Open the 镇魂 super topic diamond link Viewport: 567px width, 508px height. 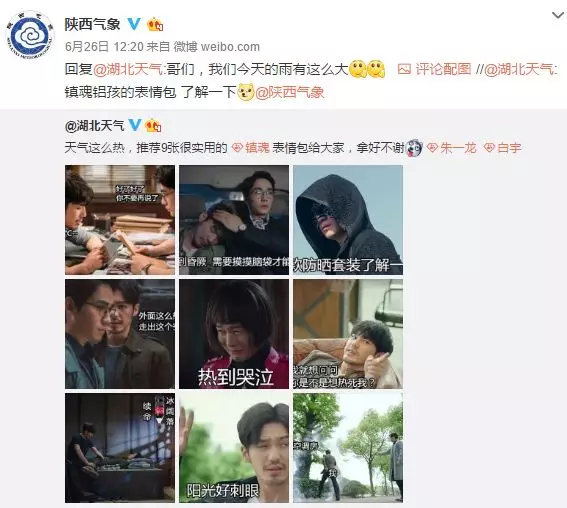[x=251, y=148]
